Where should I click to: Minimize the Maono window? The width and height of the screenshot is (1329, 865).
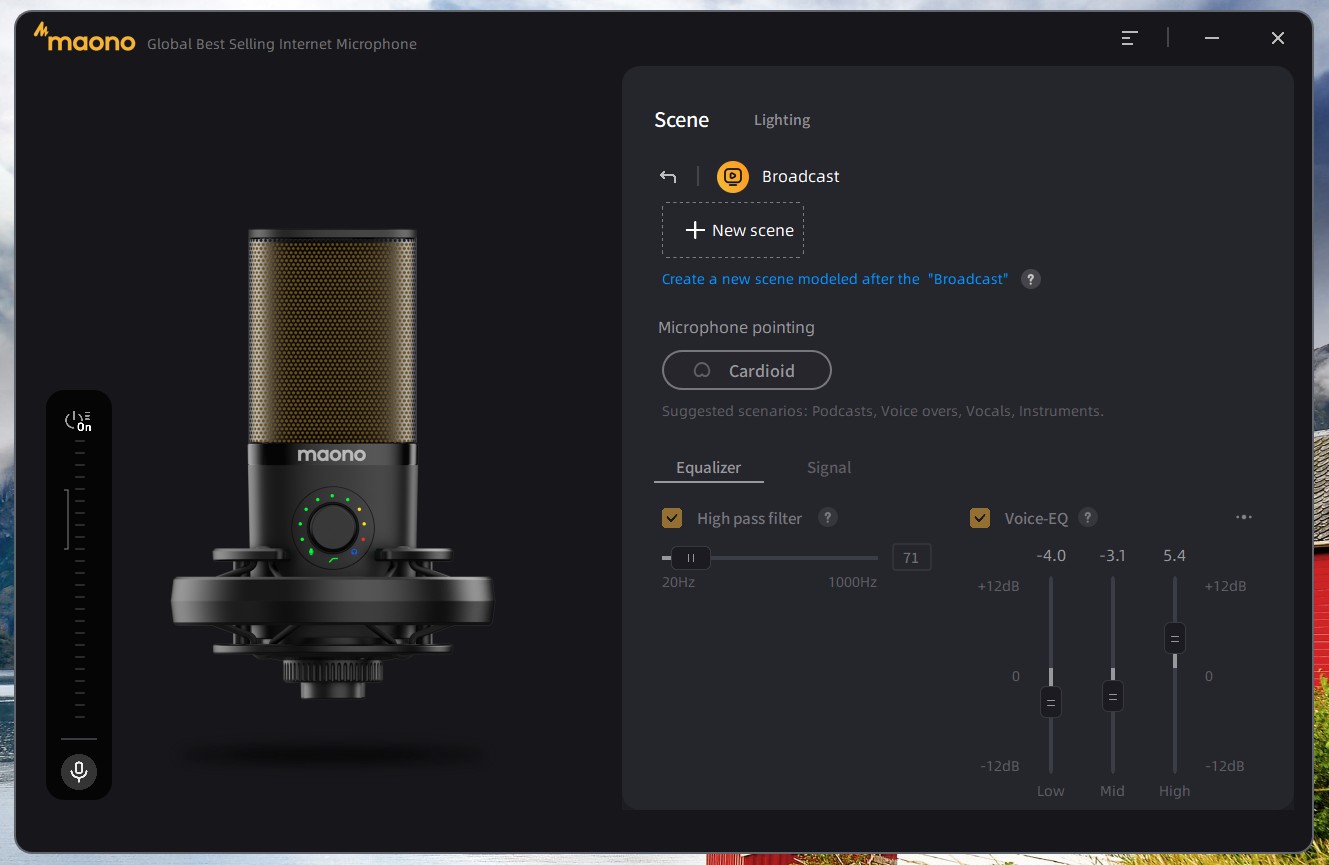point(1212,38)
